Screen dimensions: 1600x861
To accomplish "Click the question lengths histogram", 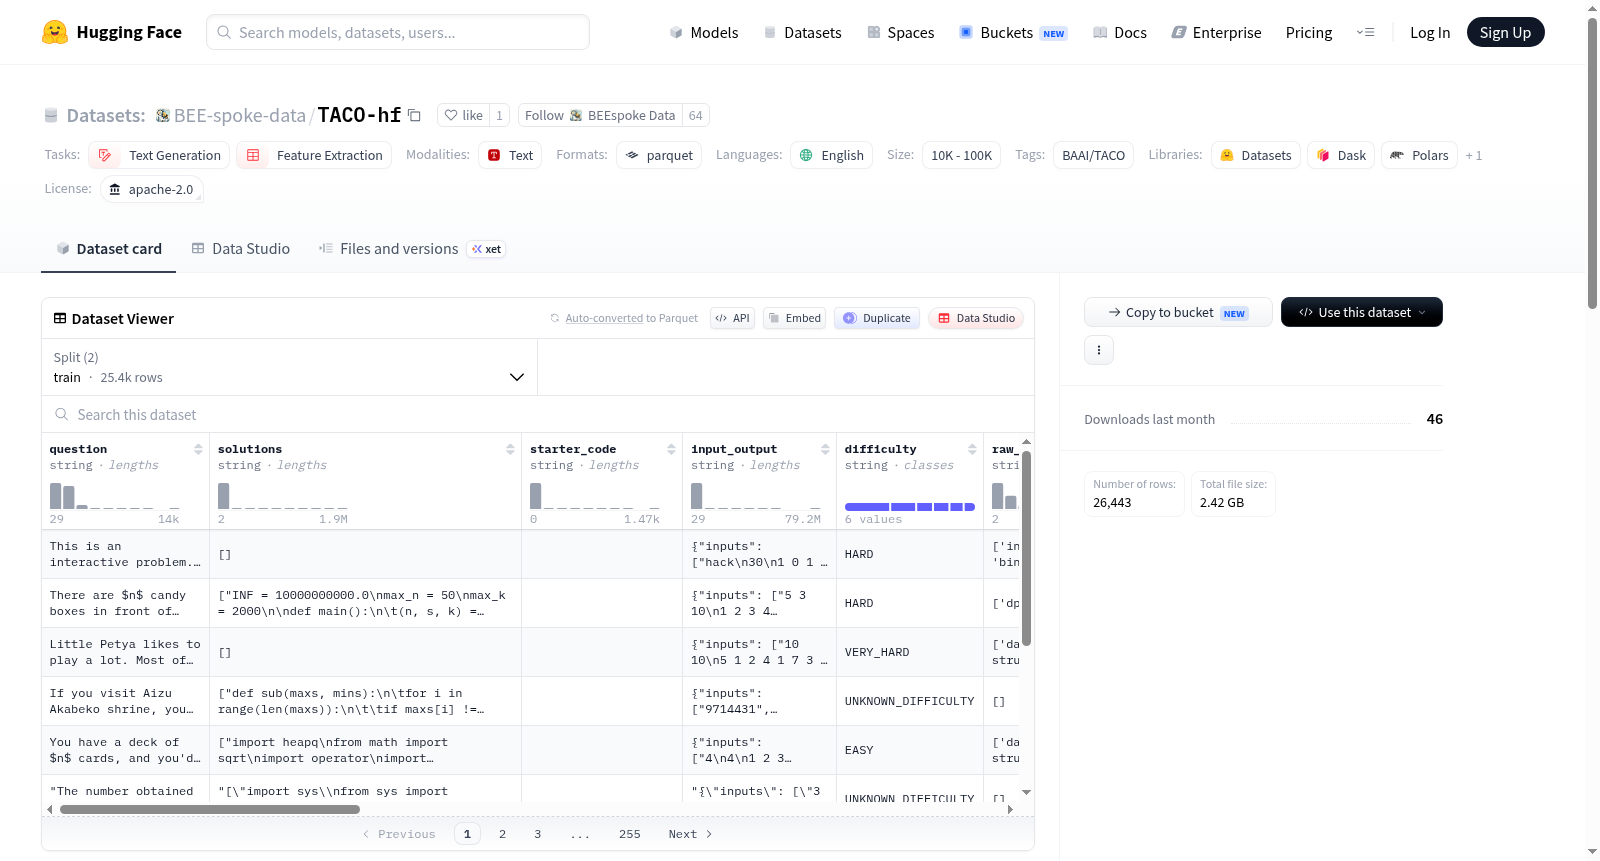I will tap(115, 496).
